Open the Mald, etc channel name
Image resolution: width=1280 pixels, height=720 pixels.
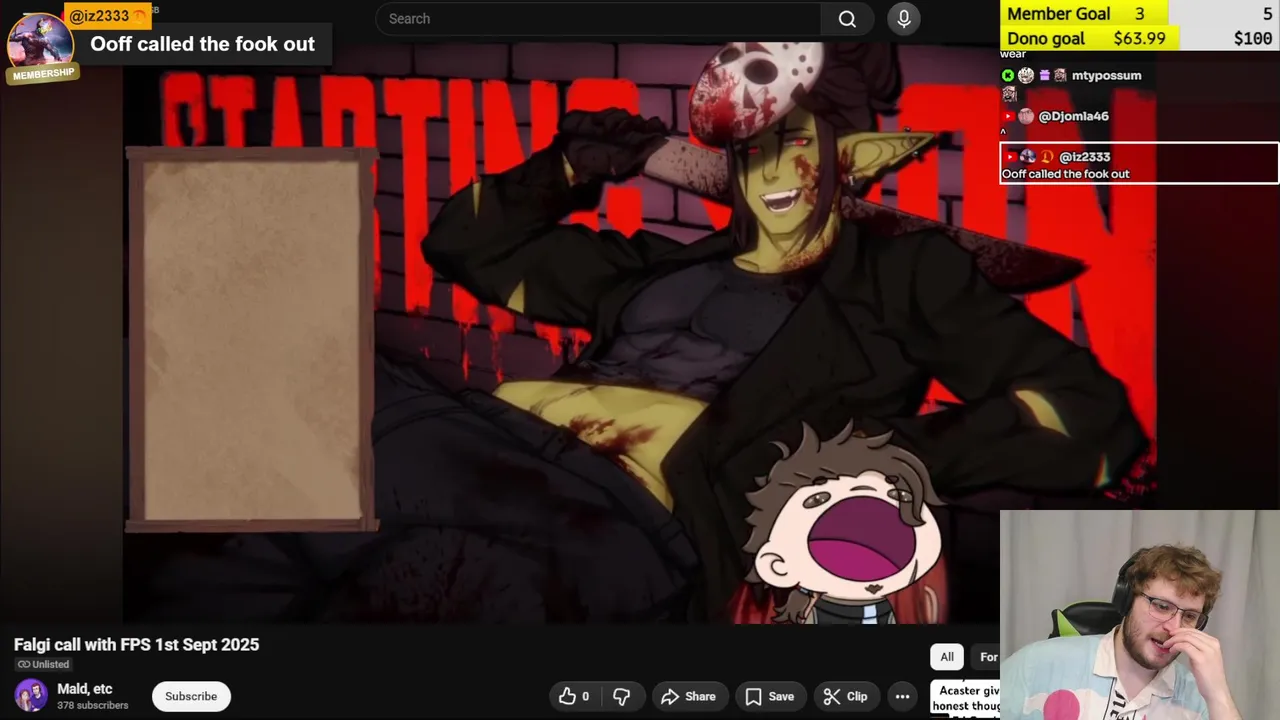(85, 689)
